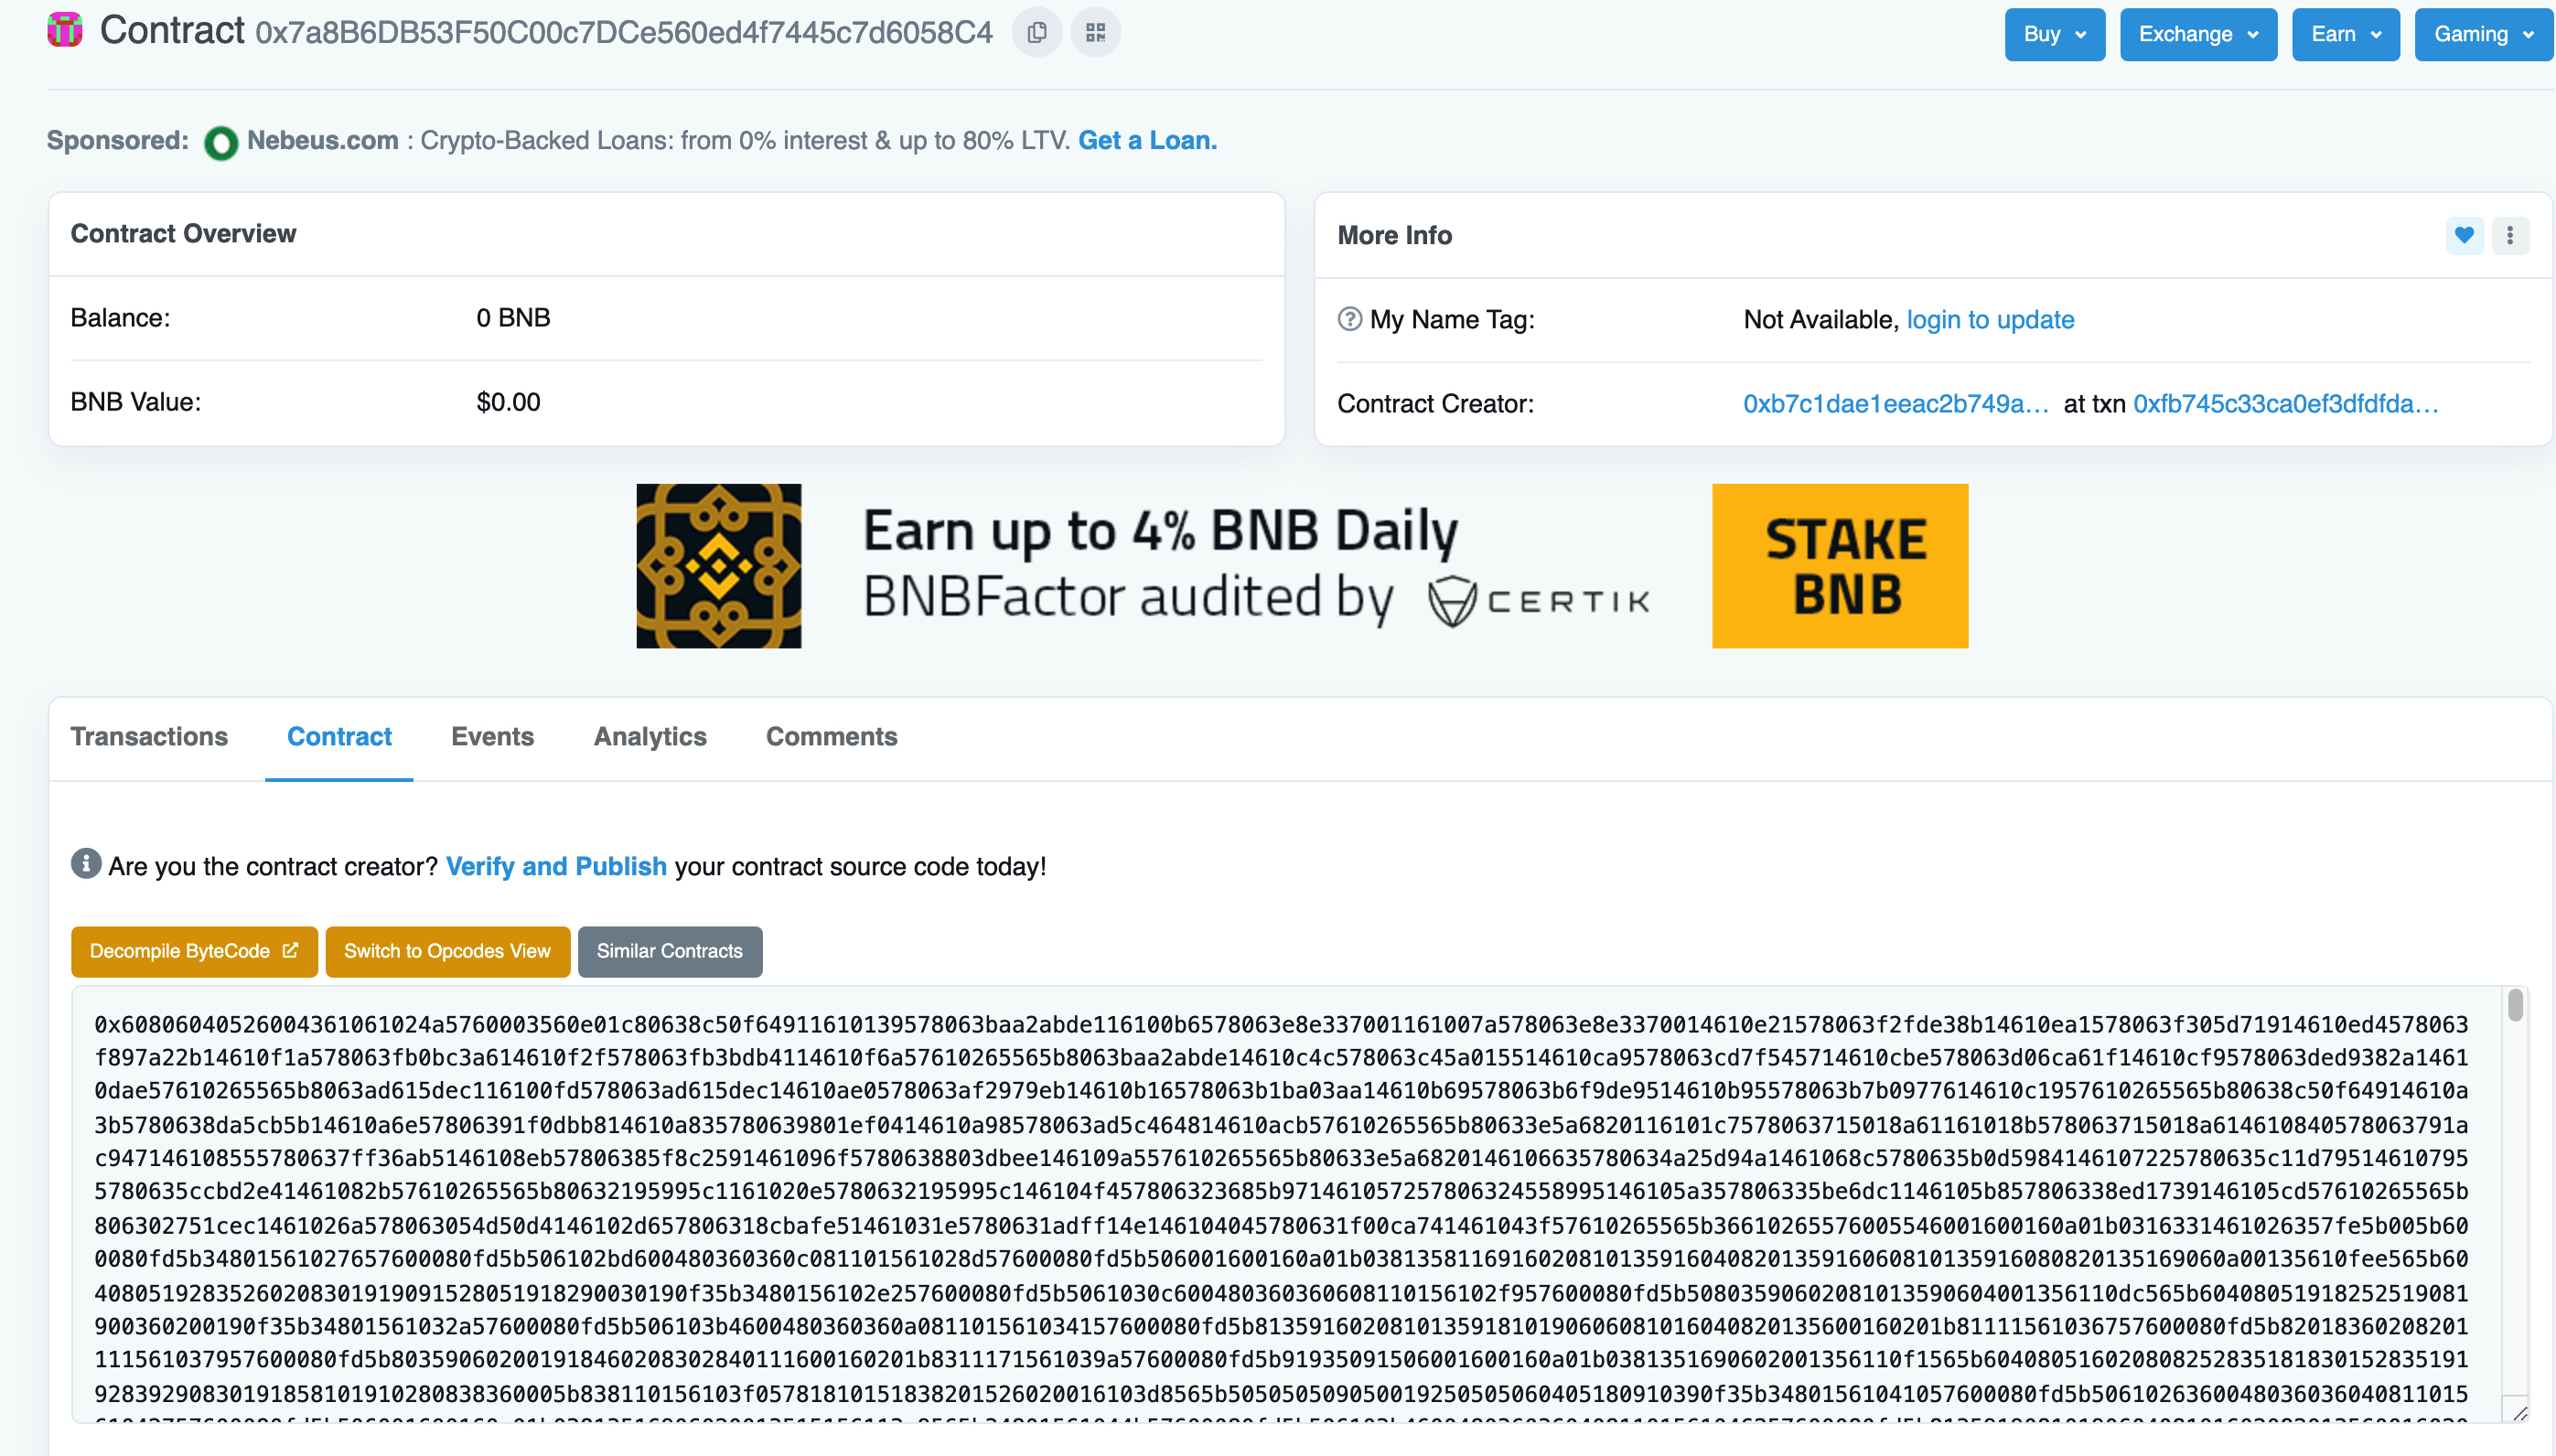
Task: Copy the contract address to clipboard
Action: click(x=1036, y=32)
